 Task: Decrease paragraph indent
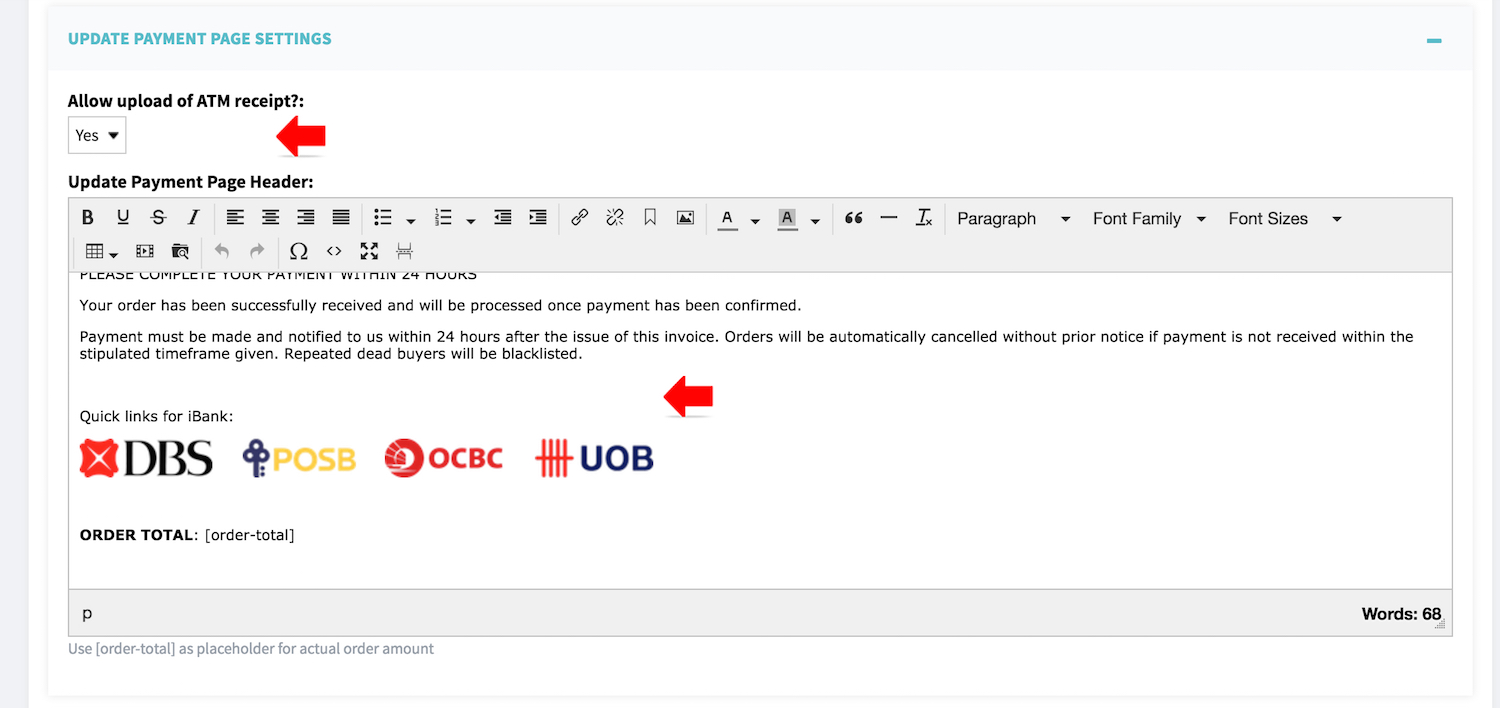[x=503, y=218]
